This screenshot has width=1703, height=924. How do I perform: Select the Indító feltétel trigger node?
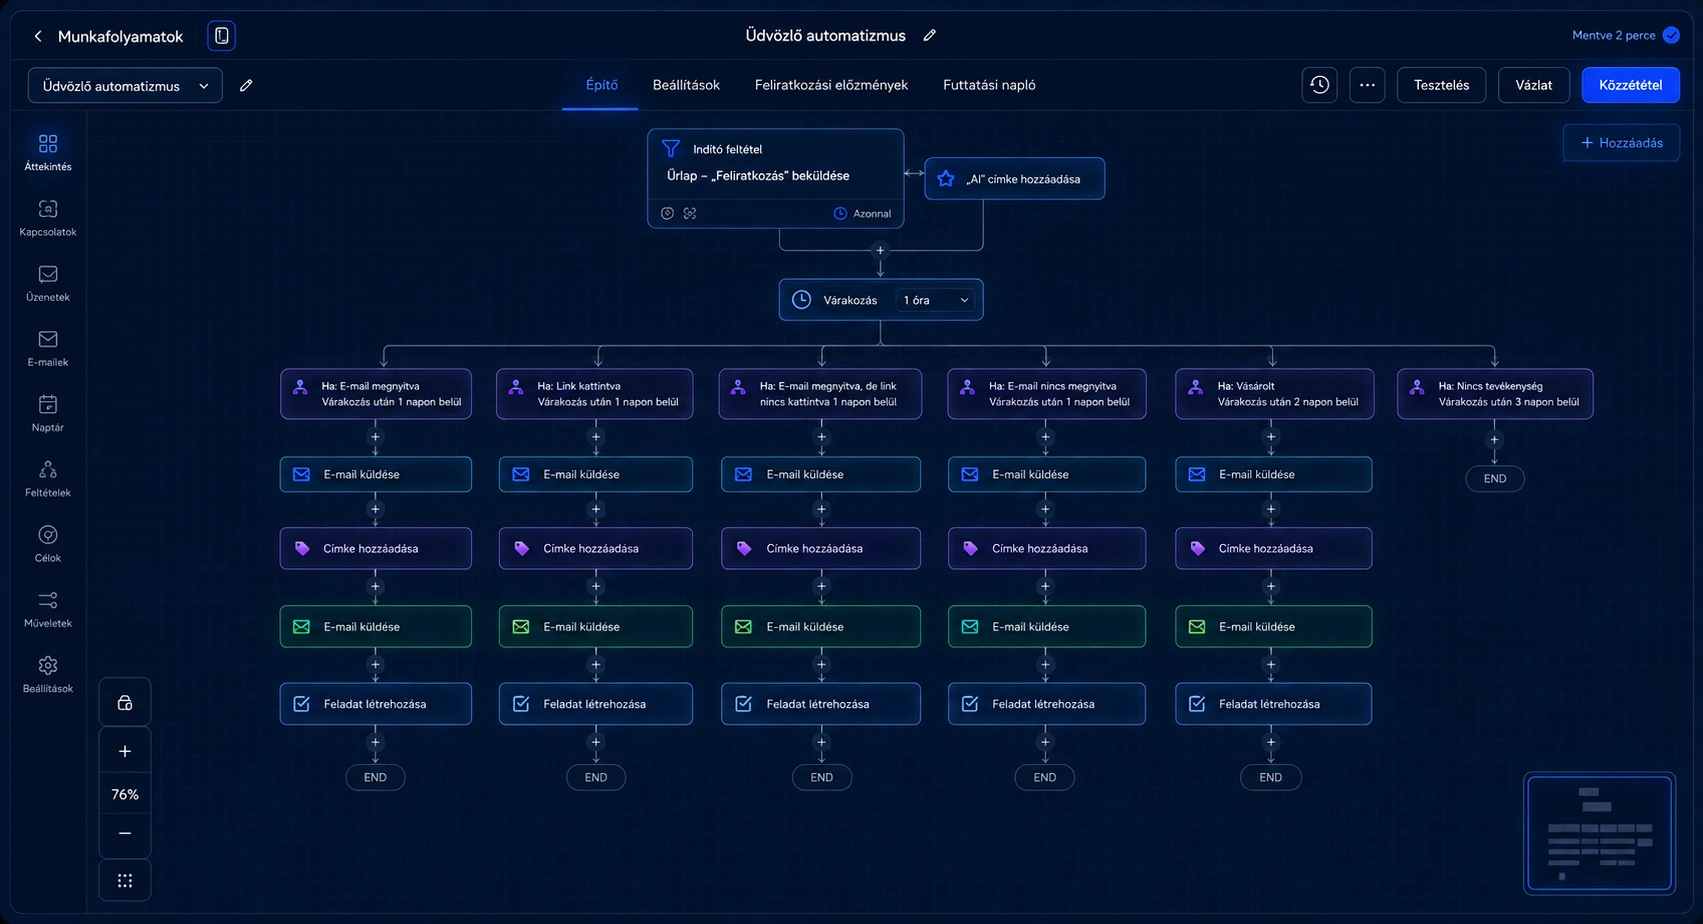point(775,178)
